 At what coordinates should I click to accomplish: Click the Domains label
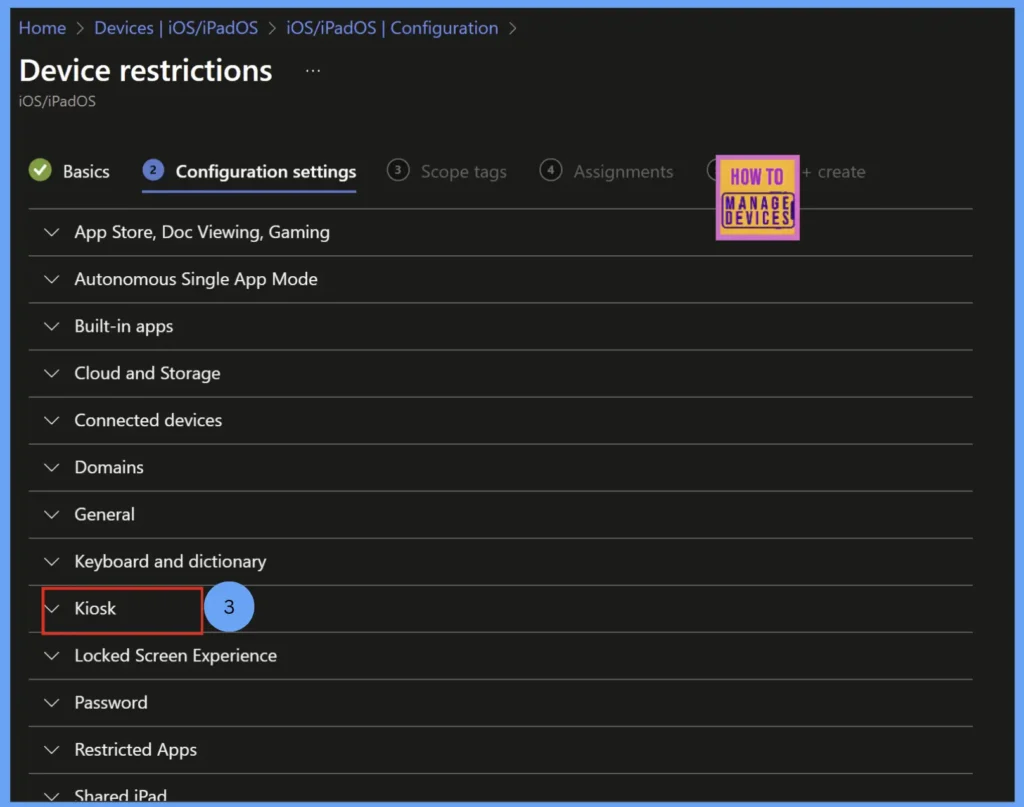click(x=109, y=467)
